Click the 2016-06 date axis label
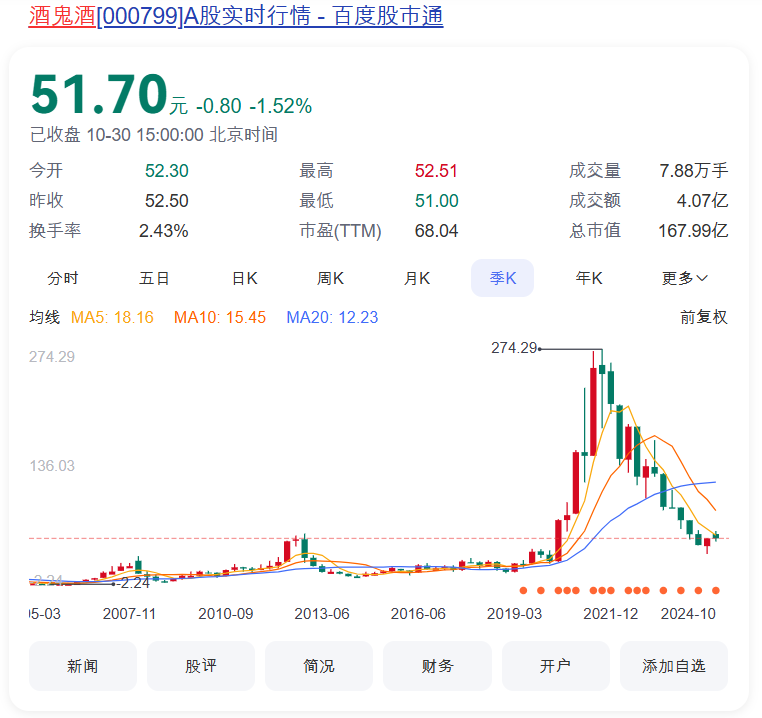This screenshot has height=718, width=762. 418,613
